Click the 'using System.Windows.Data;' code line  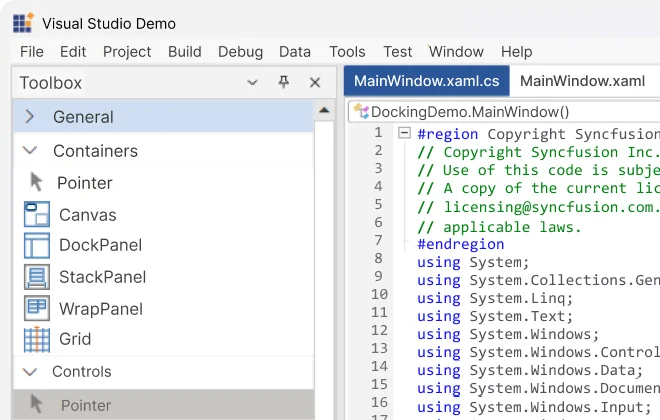pyautogui.click(x=530, y=371)
